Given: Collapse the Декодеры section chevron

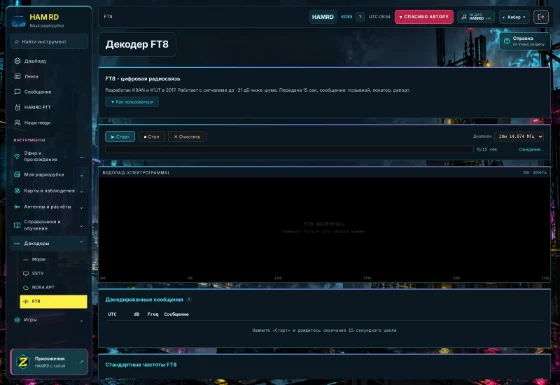Looking at the screenshot, I should click(x=81, y=242).
